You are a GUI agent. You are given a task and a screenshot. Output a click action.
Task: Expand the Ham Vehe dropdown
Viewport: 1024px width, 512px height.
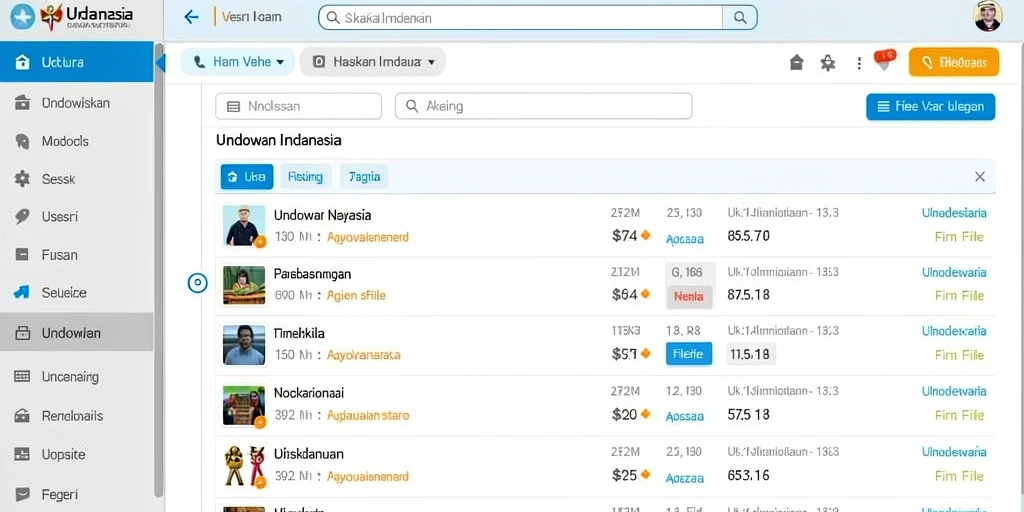click(x=238, y=62)
